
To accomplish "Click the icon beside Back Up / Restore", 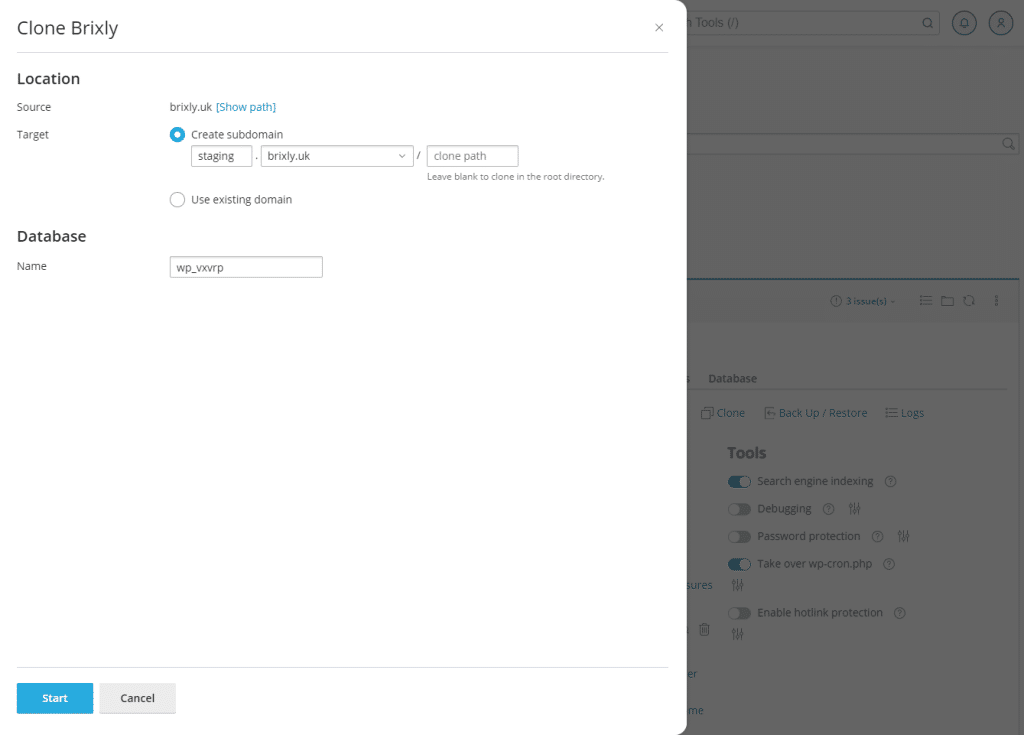I will point(769,413).
